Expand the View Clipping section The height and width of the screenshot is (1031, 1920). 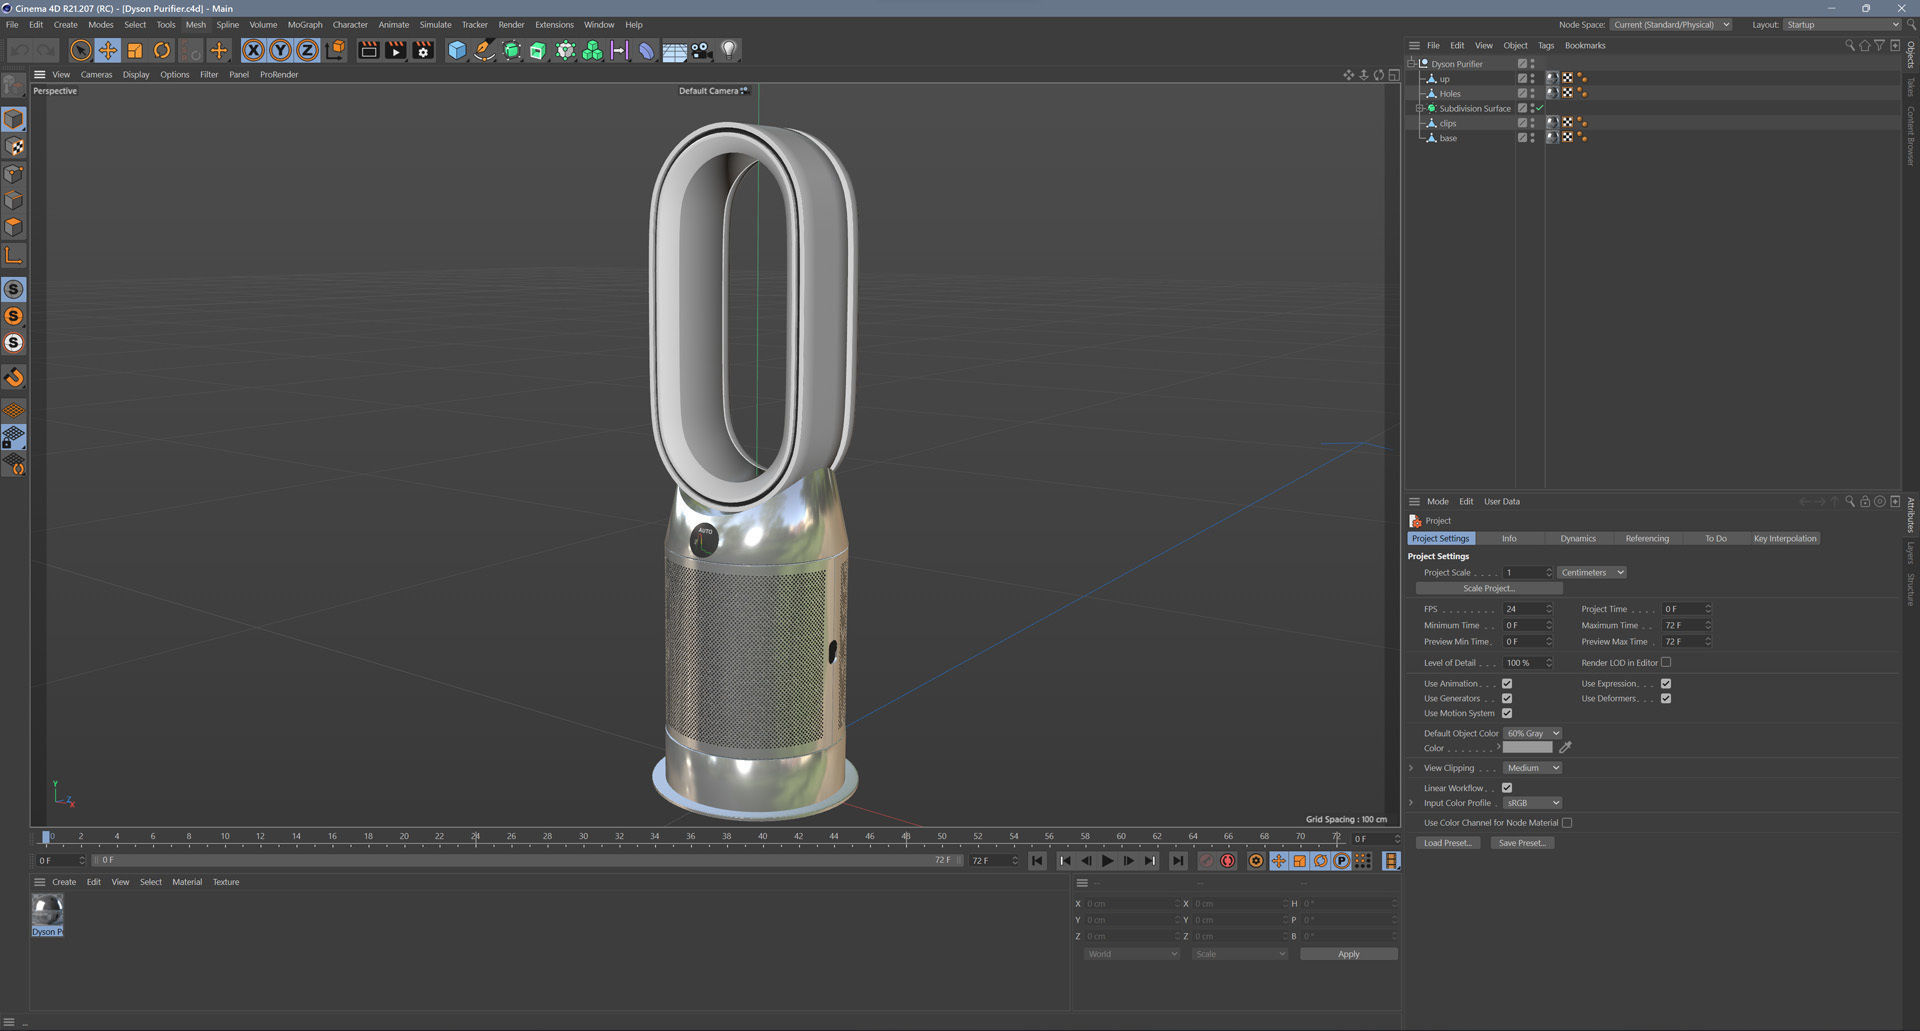coord(1411,768)
